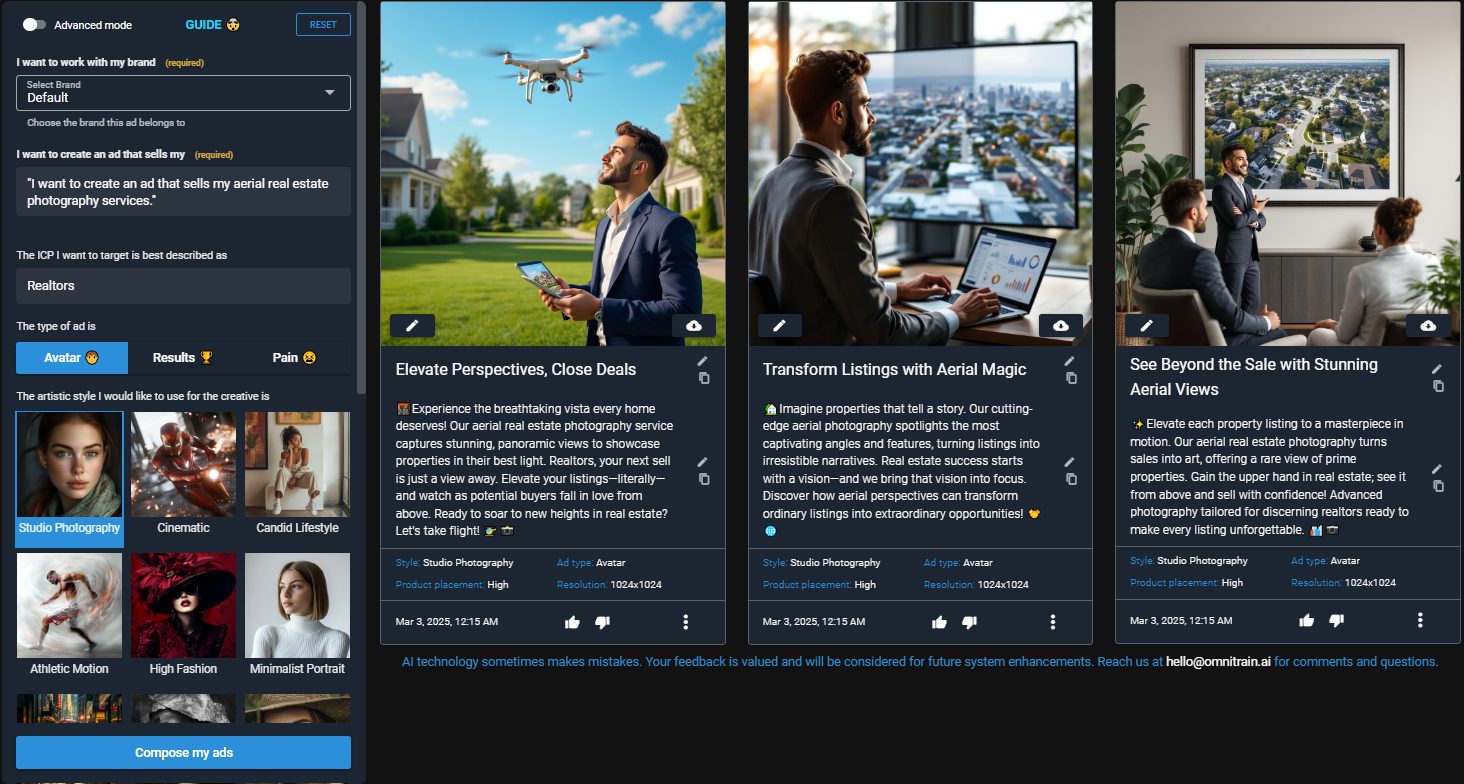Copy the See Beyond the Sale headline
This screenshot has height=784, width=1464.
1438,386
